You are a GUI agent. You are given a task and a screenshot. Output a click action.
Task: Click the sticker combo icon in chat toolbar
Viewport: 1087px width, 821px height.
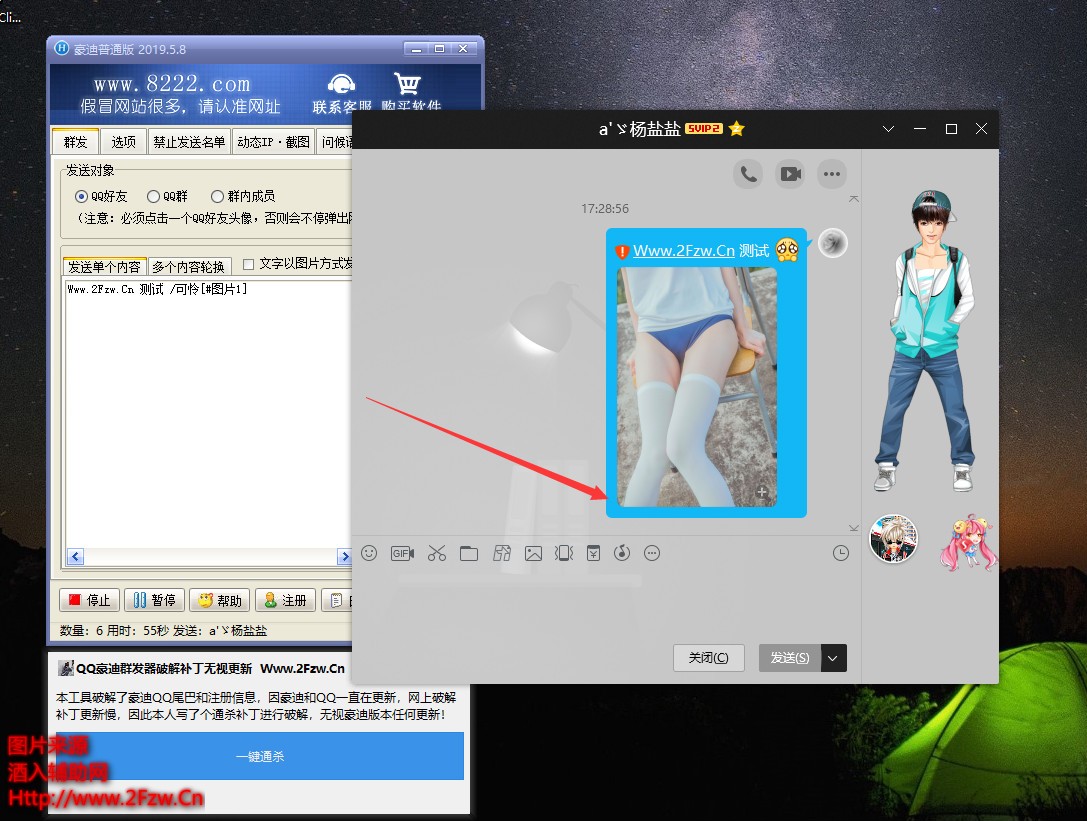point(501,553)
